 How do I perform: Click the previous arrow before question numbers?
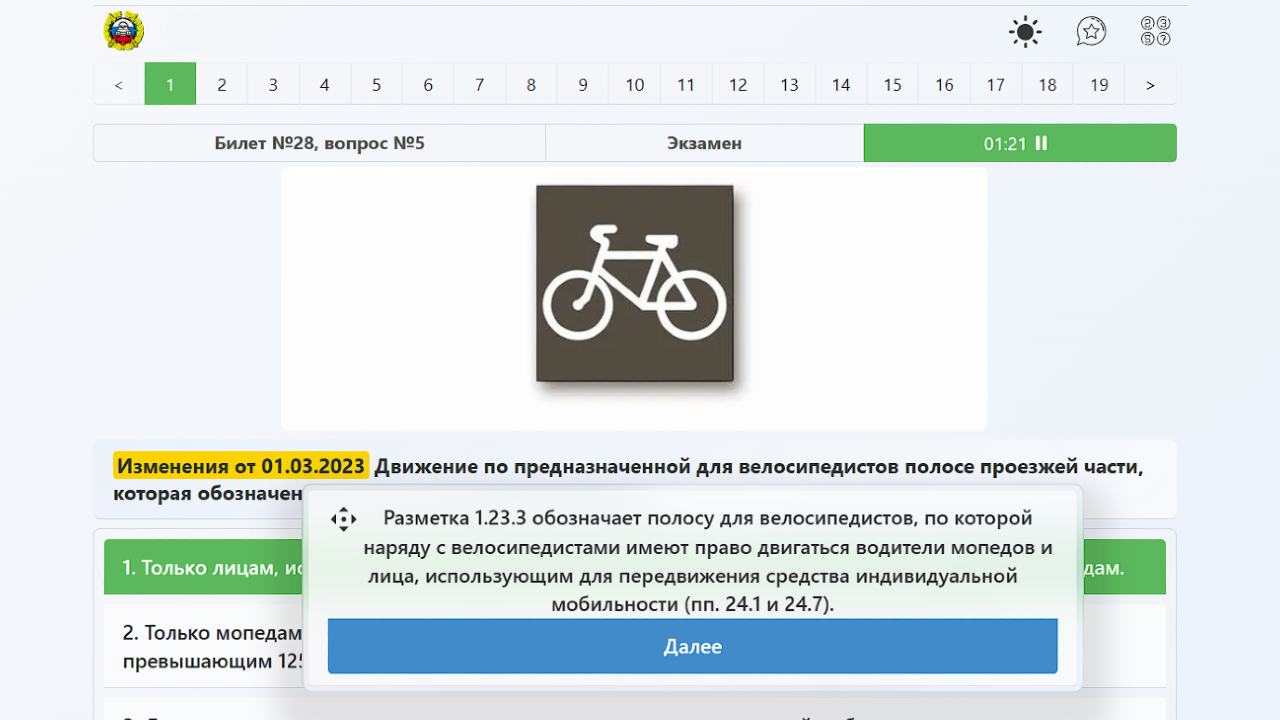click(x=117, y=83)
